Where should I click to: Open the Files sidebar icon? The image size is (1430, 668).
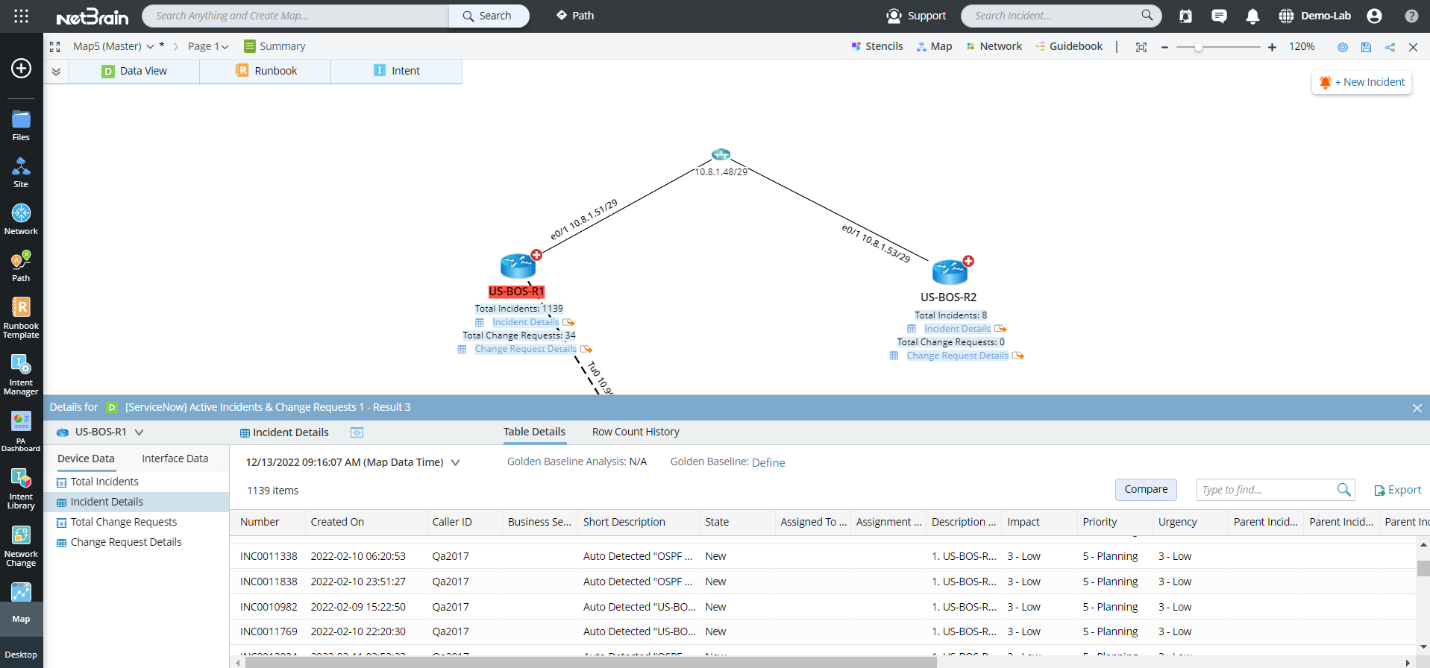(x=21, y=124)
